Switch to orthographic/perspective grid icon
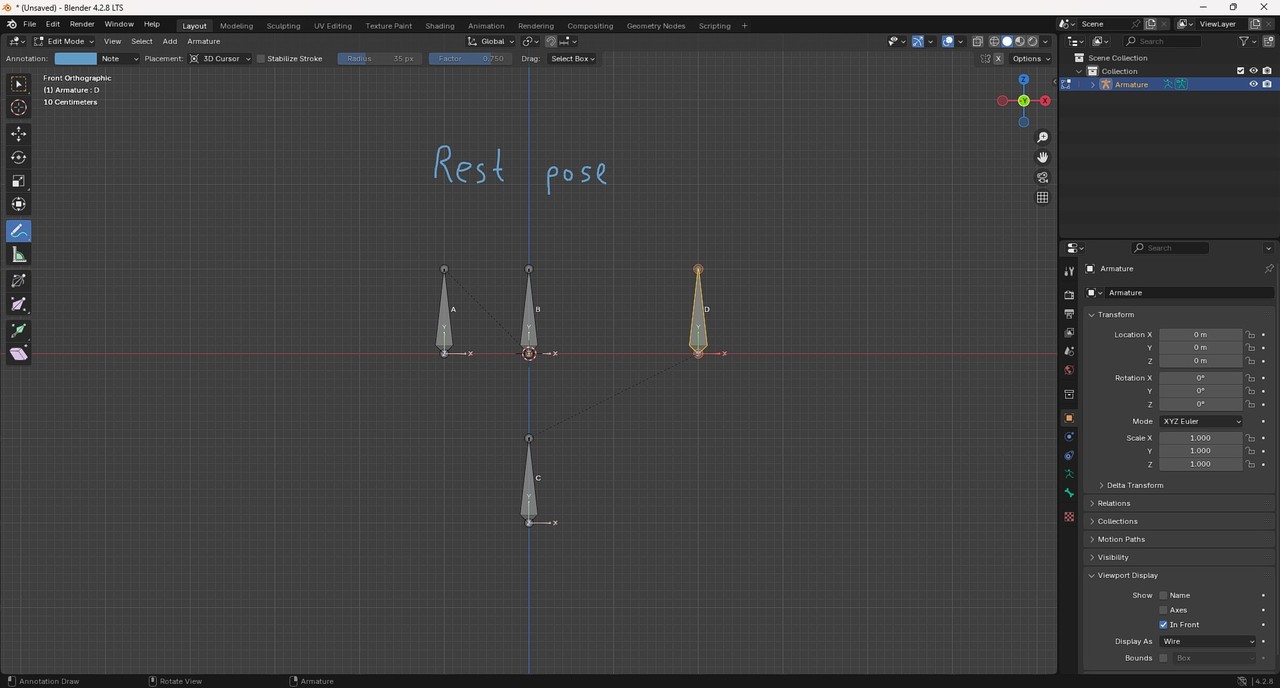1280x688 pixels. 1042,197
